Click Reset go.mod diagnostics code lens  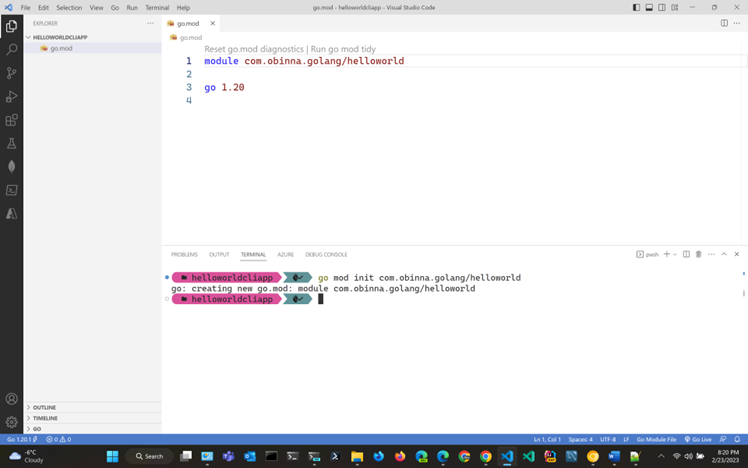[x=254, y=49]
